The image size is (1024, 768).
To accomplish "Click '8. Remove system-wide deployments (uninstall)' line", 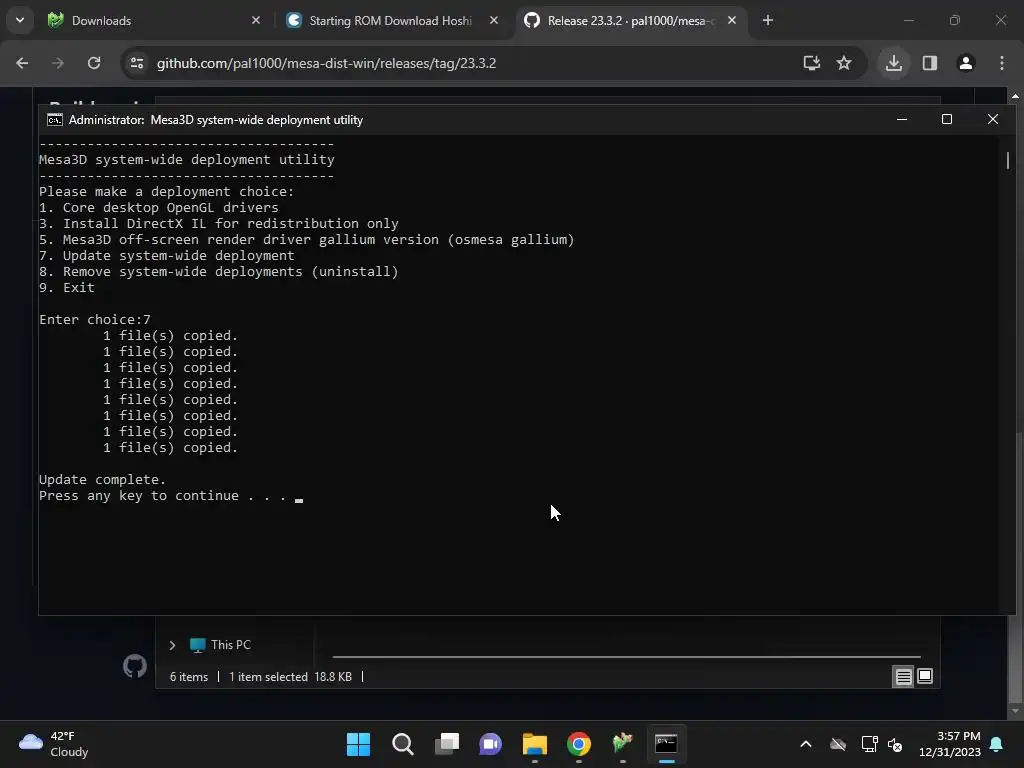I will click(x=219, y=272).
